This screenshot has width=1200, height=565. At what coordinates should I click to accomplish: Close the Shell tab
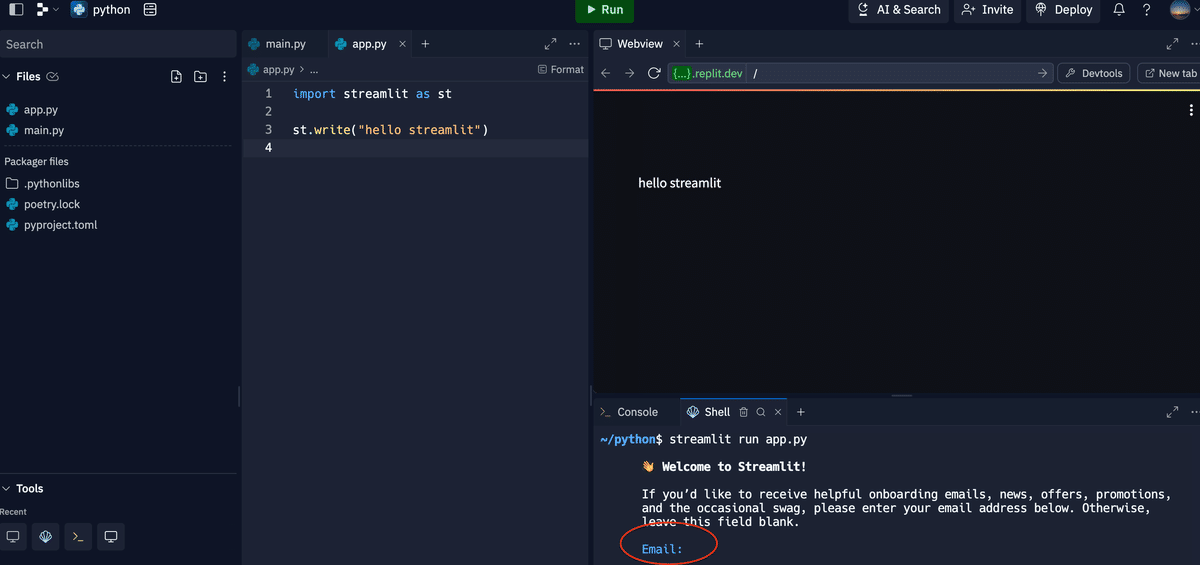(x=778, y=412)
